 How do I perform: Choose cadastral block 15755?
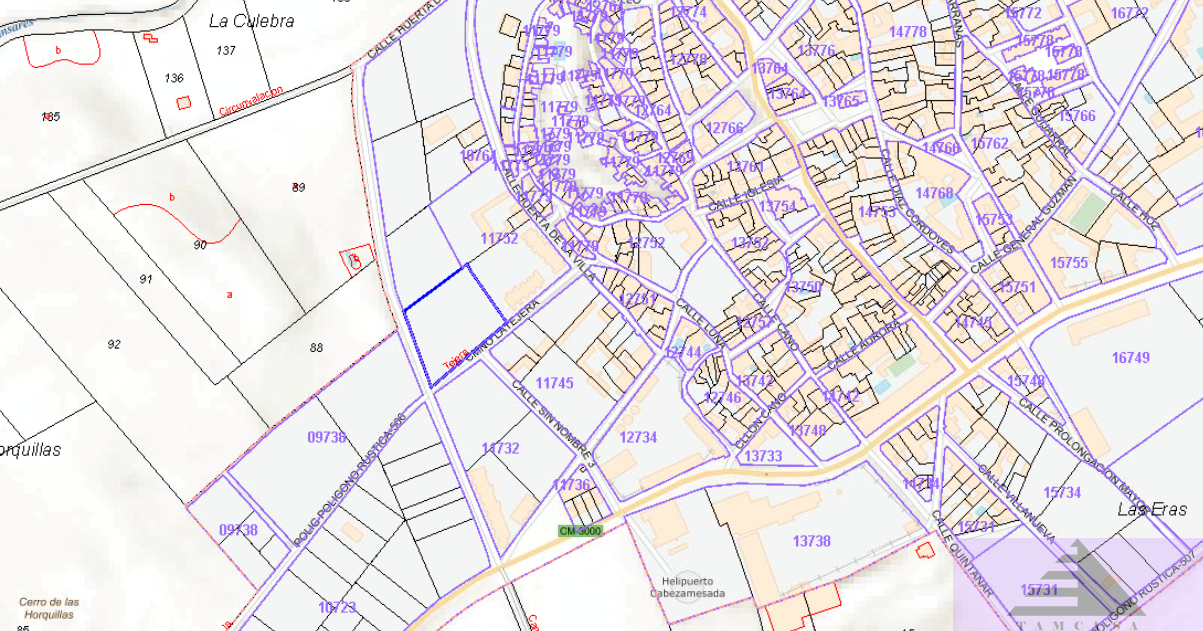[1068, 263]
